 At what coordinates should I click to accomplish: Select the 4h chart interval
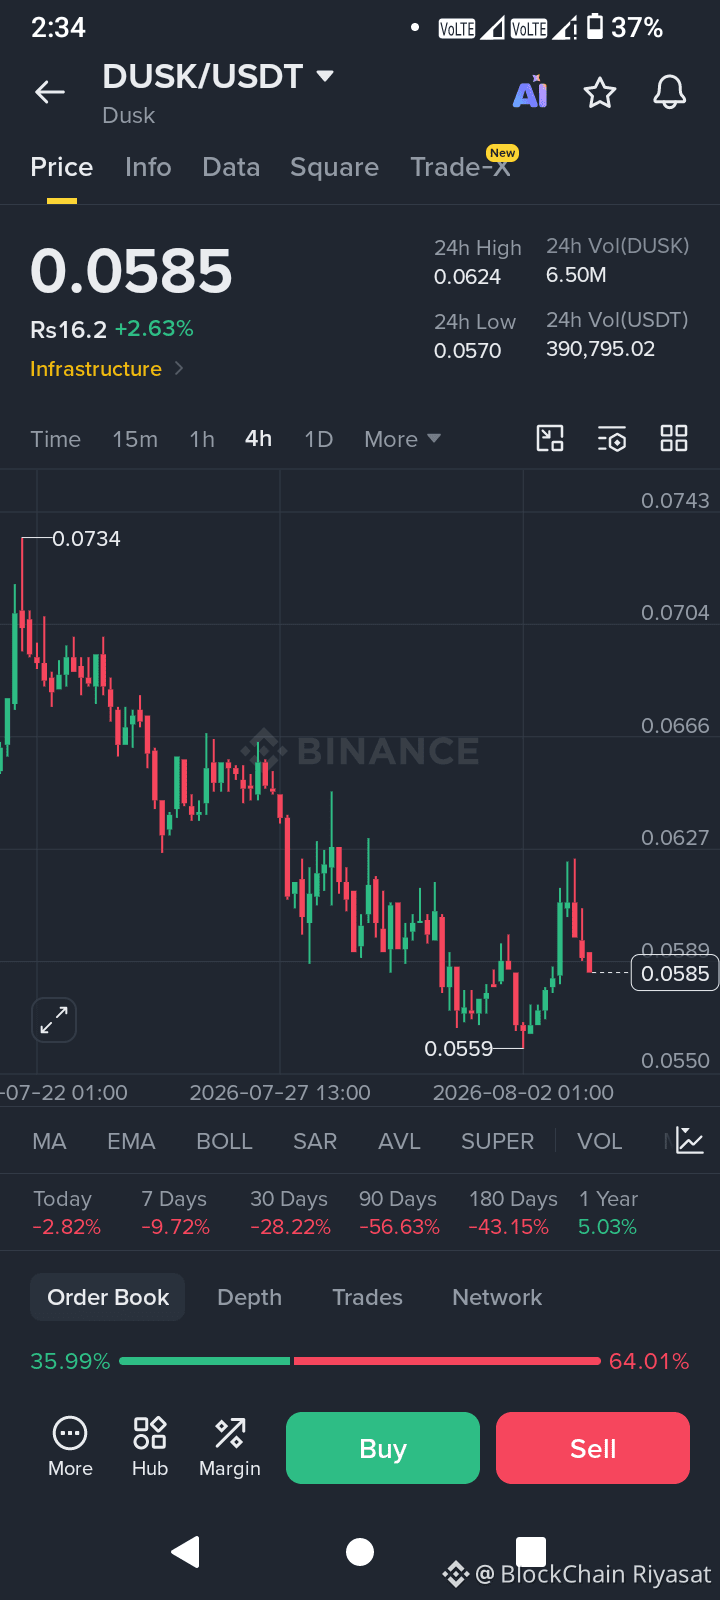point(258,439)
